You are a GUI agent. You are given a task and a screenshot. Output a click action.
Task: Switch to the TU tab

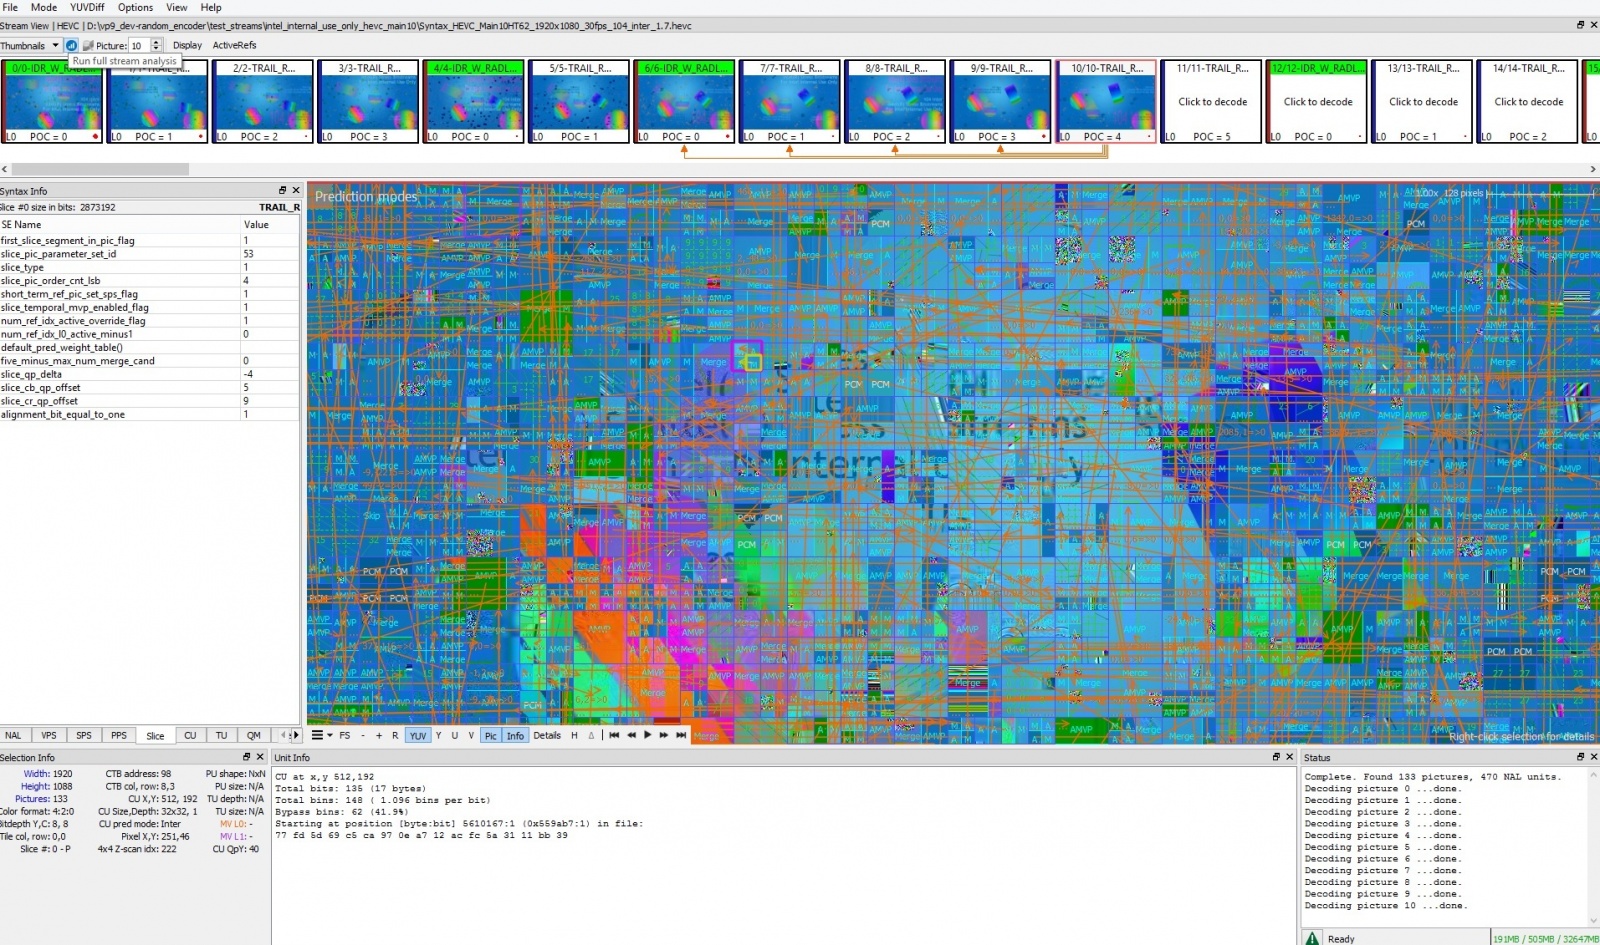coord(222,735)
